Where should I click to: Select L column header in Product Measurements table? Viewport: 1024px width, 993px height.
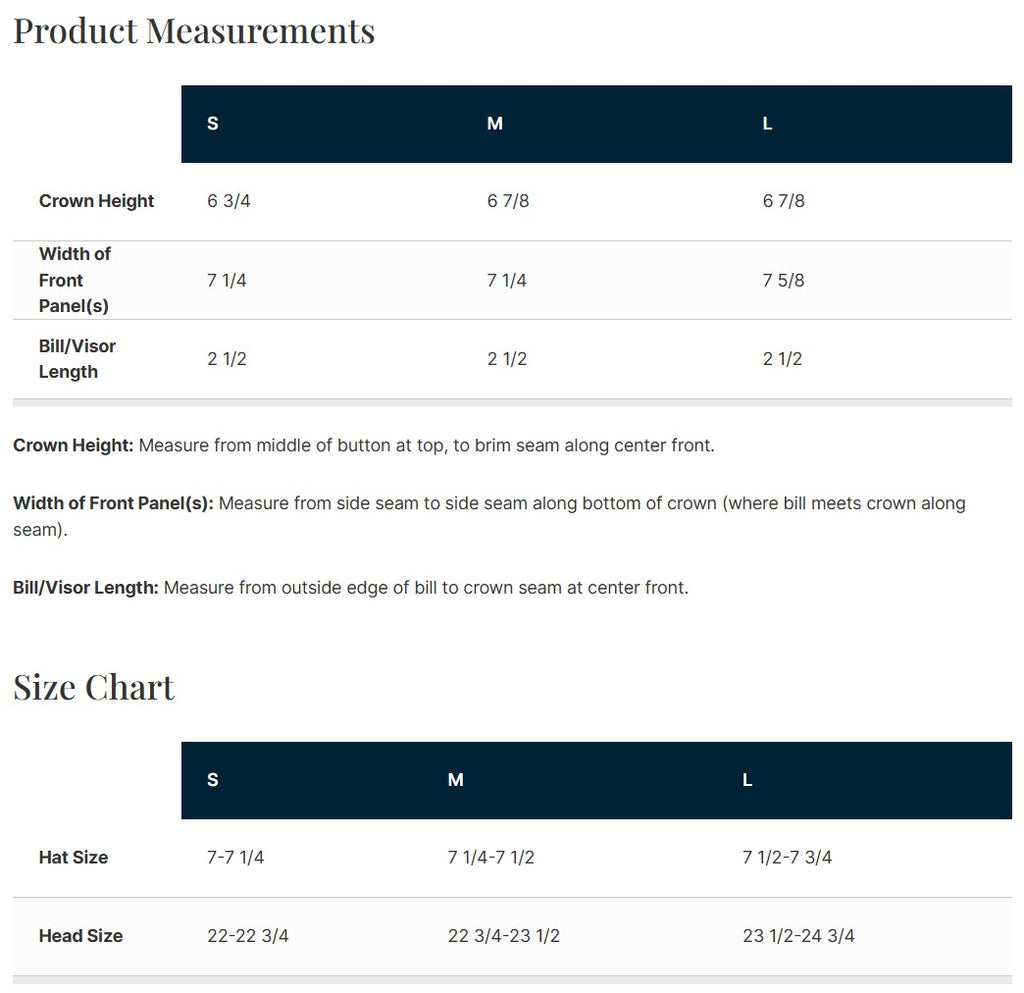coord(767,124)
